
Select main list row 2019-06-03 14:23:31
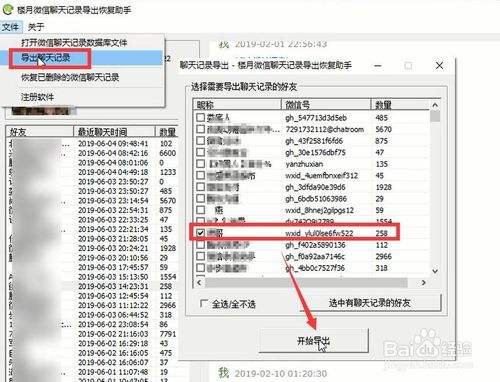click(x=93, y=286)
